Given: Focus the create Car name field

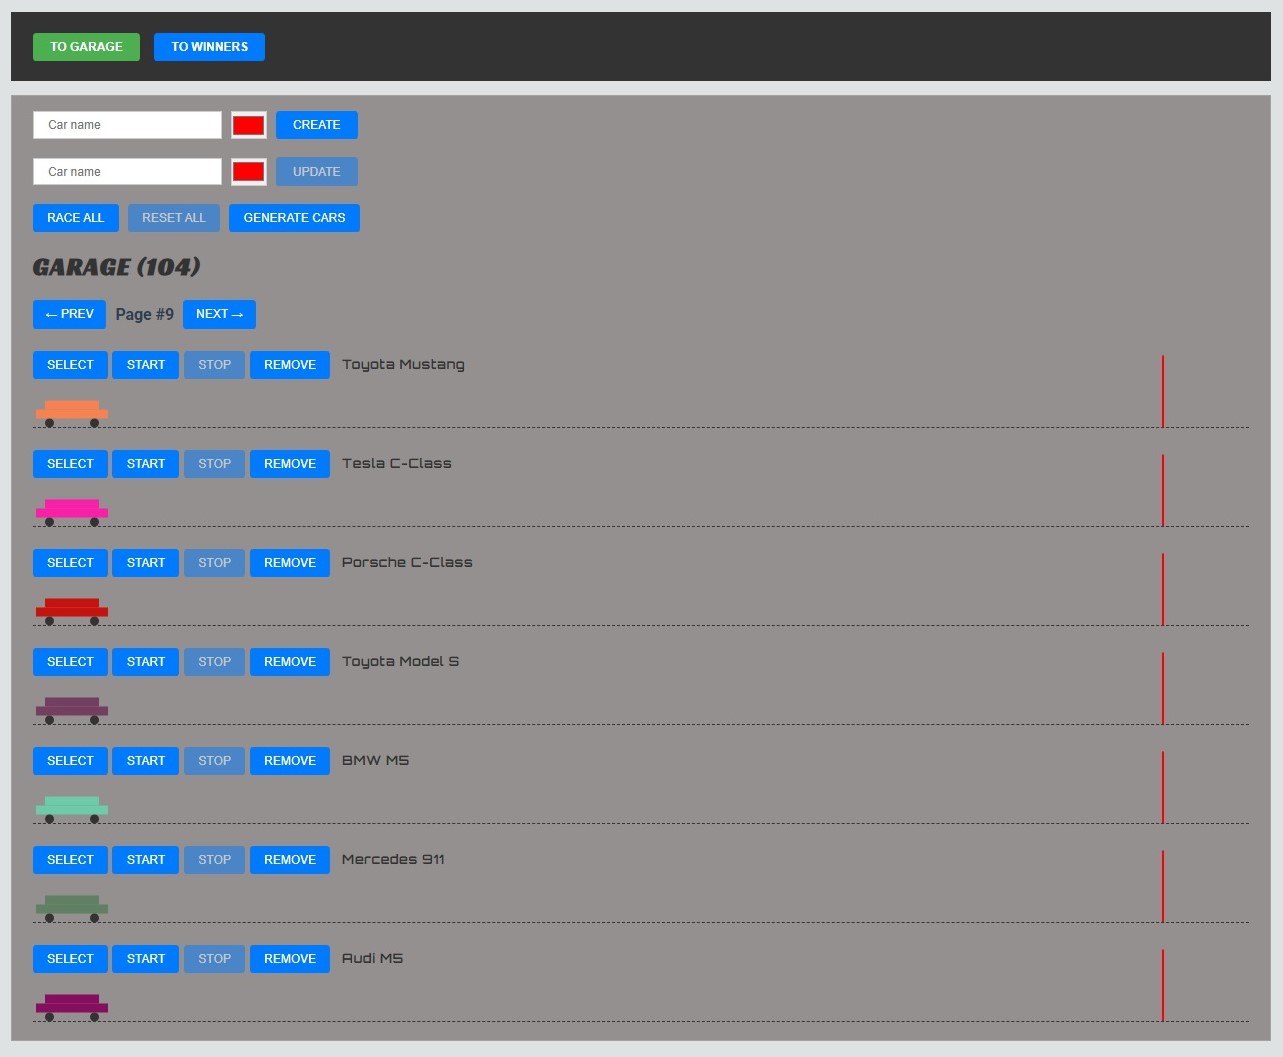Looking at the screenshot, I should pos(127,125).
